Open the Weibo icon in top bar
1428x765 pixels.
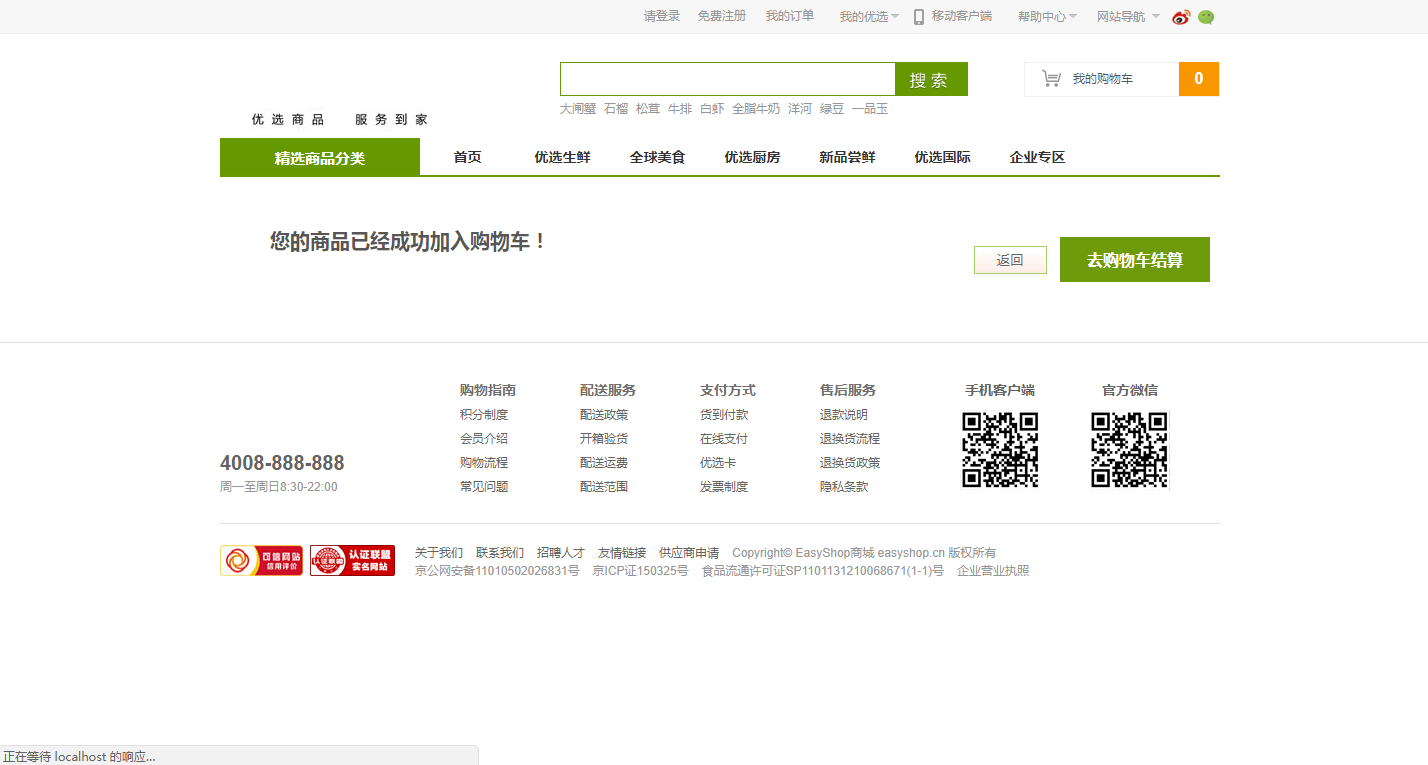click(x=1181, y=17)
